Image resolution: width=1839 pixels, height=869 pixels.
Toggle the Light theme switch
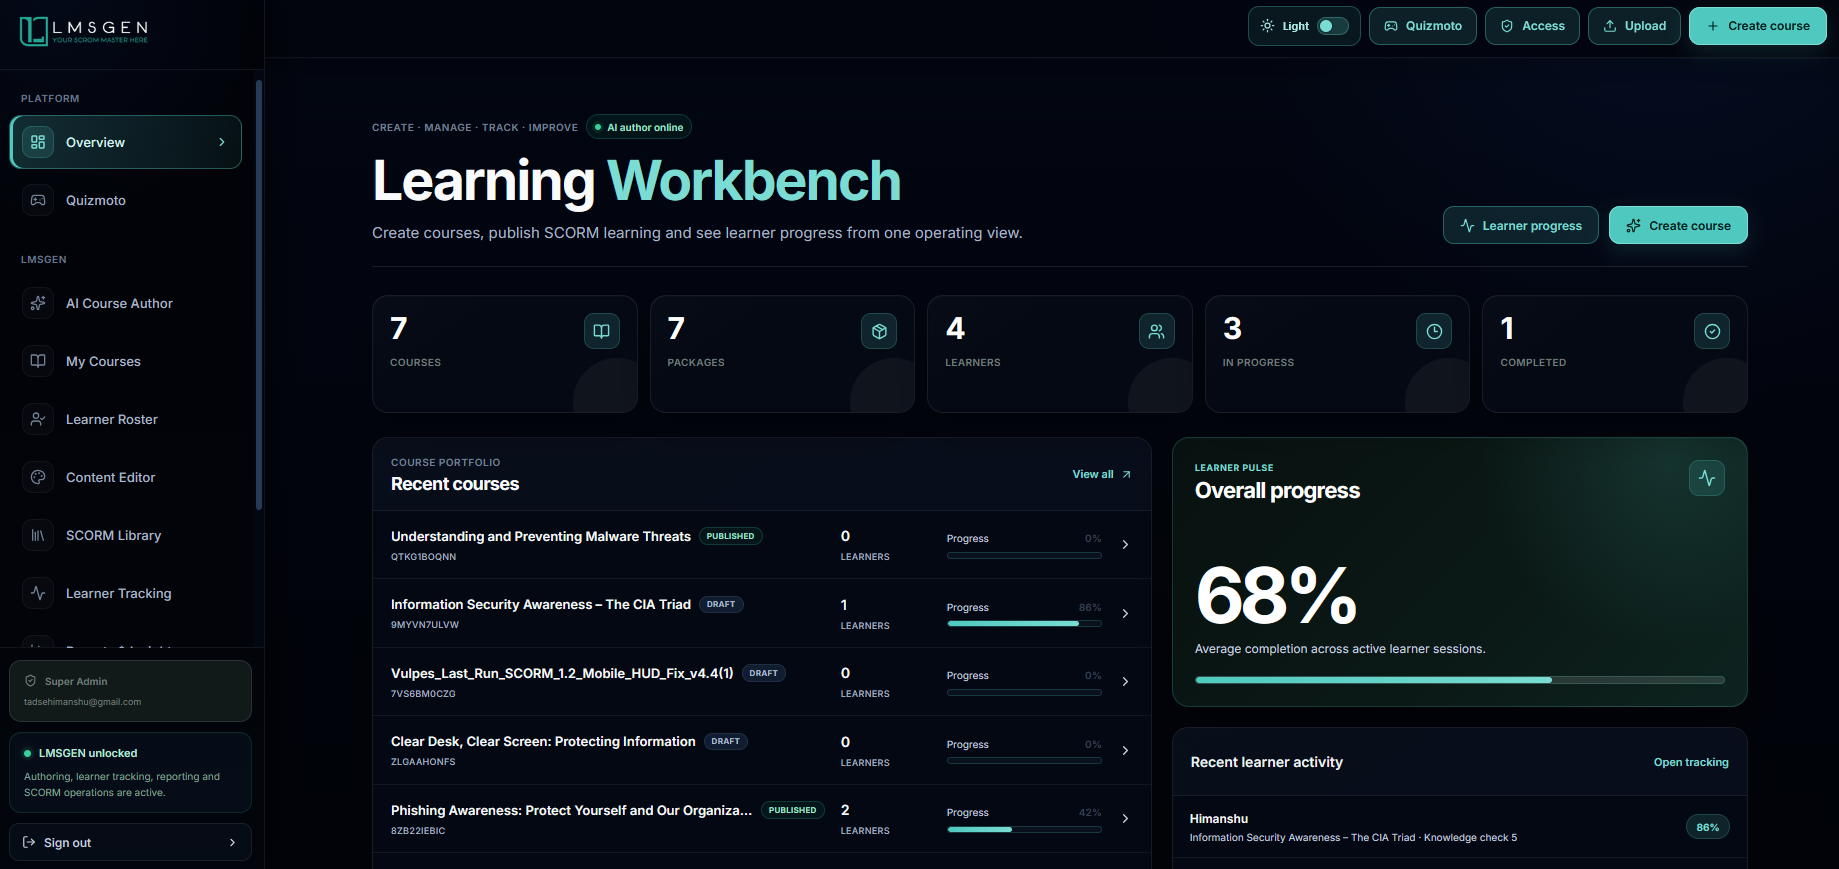(x=1333, y=26)
